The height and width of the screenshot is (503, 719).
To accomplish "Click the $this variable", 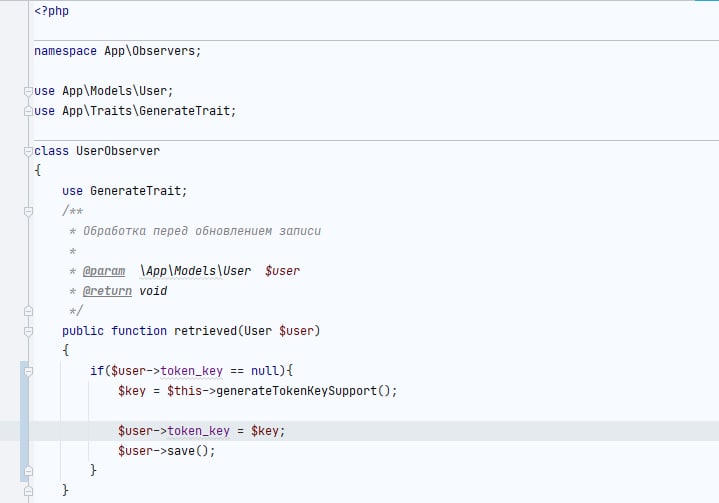I will tap(184, 391).
